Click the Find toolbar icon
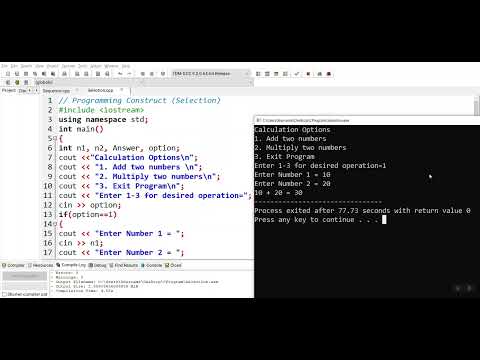Image resolution: width=480 pixels, height=360 pixels. click(77, 74)
